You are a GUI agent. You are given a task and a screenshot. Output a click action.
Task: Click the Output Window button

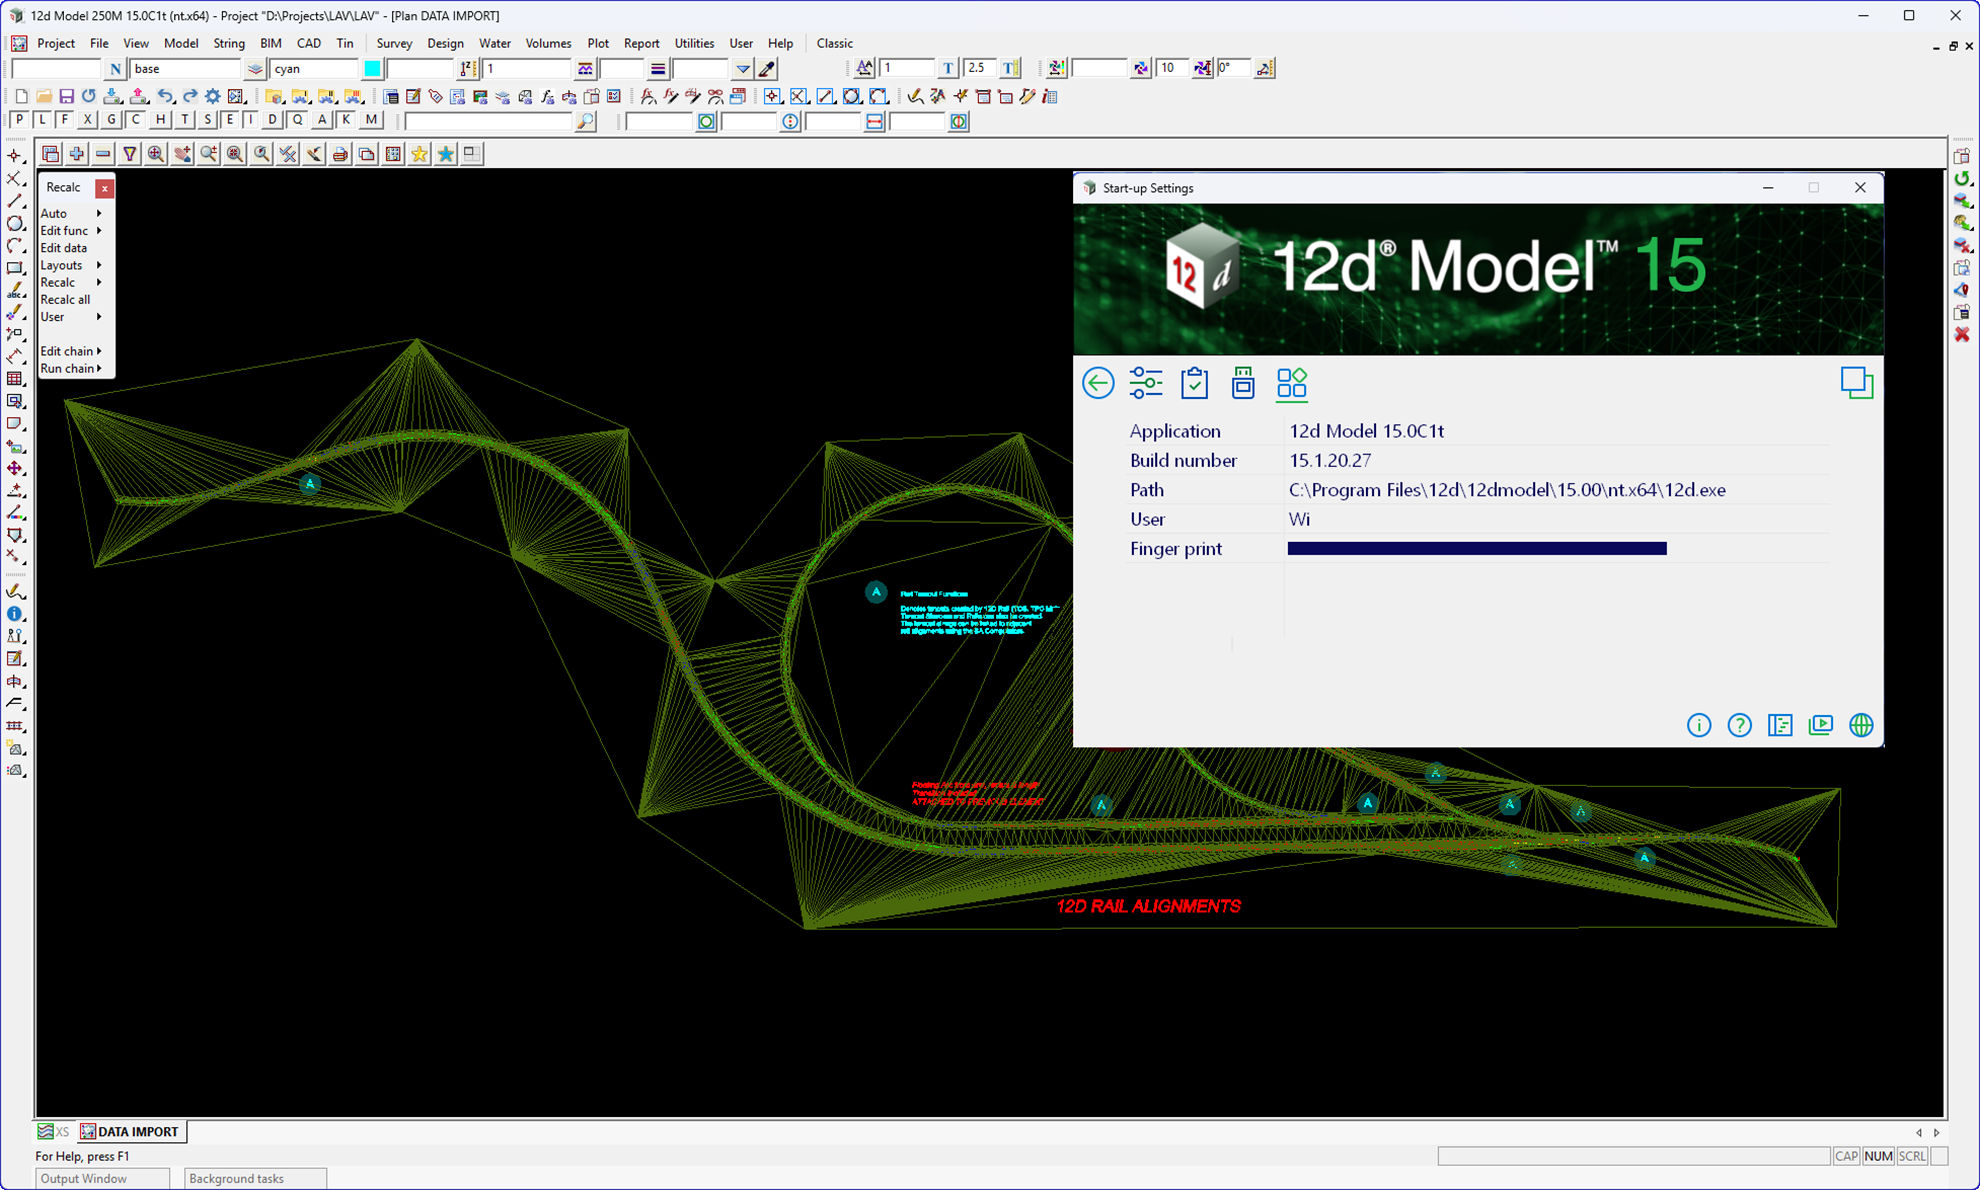pos(102,1178)
